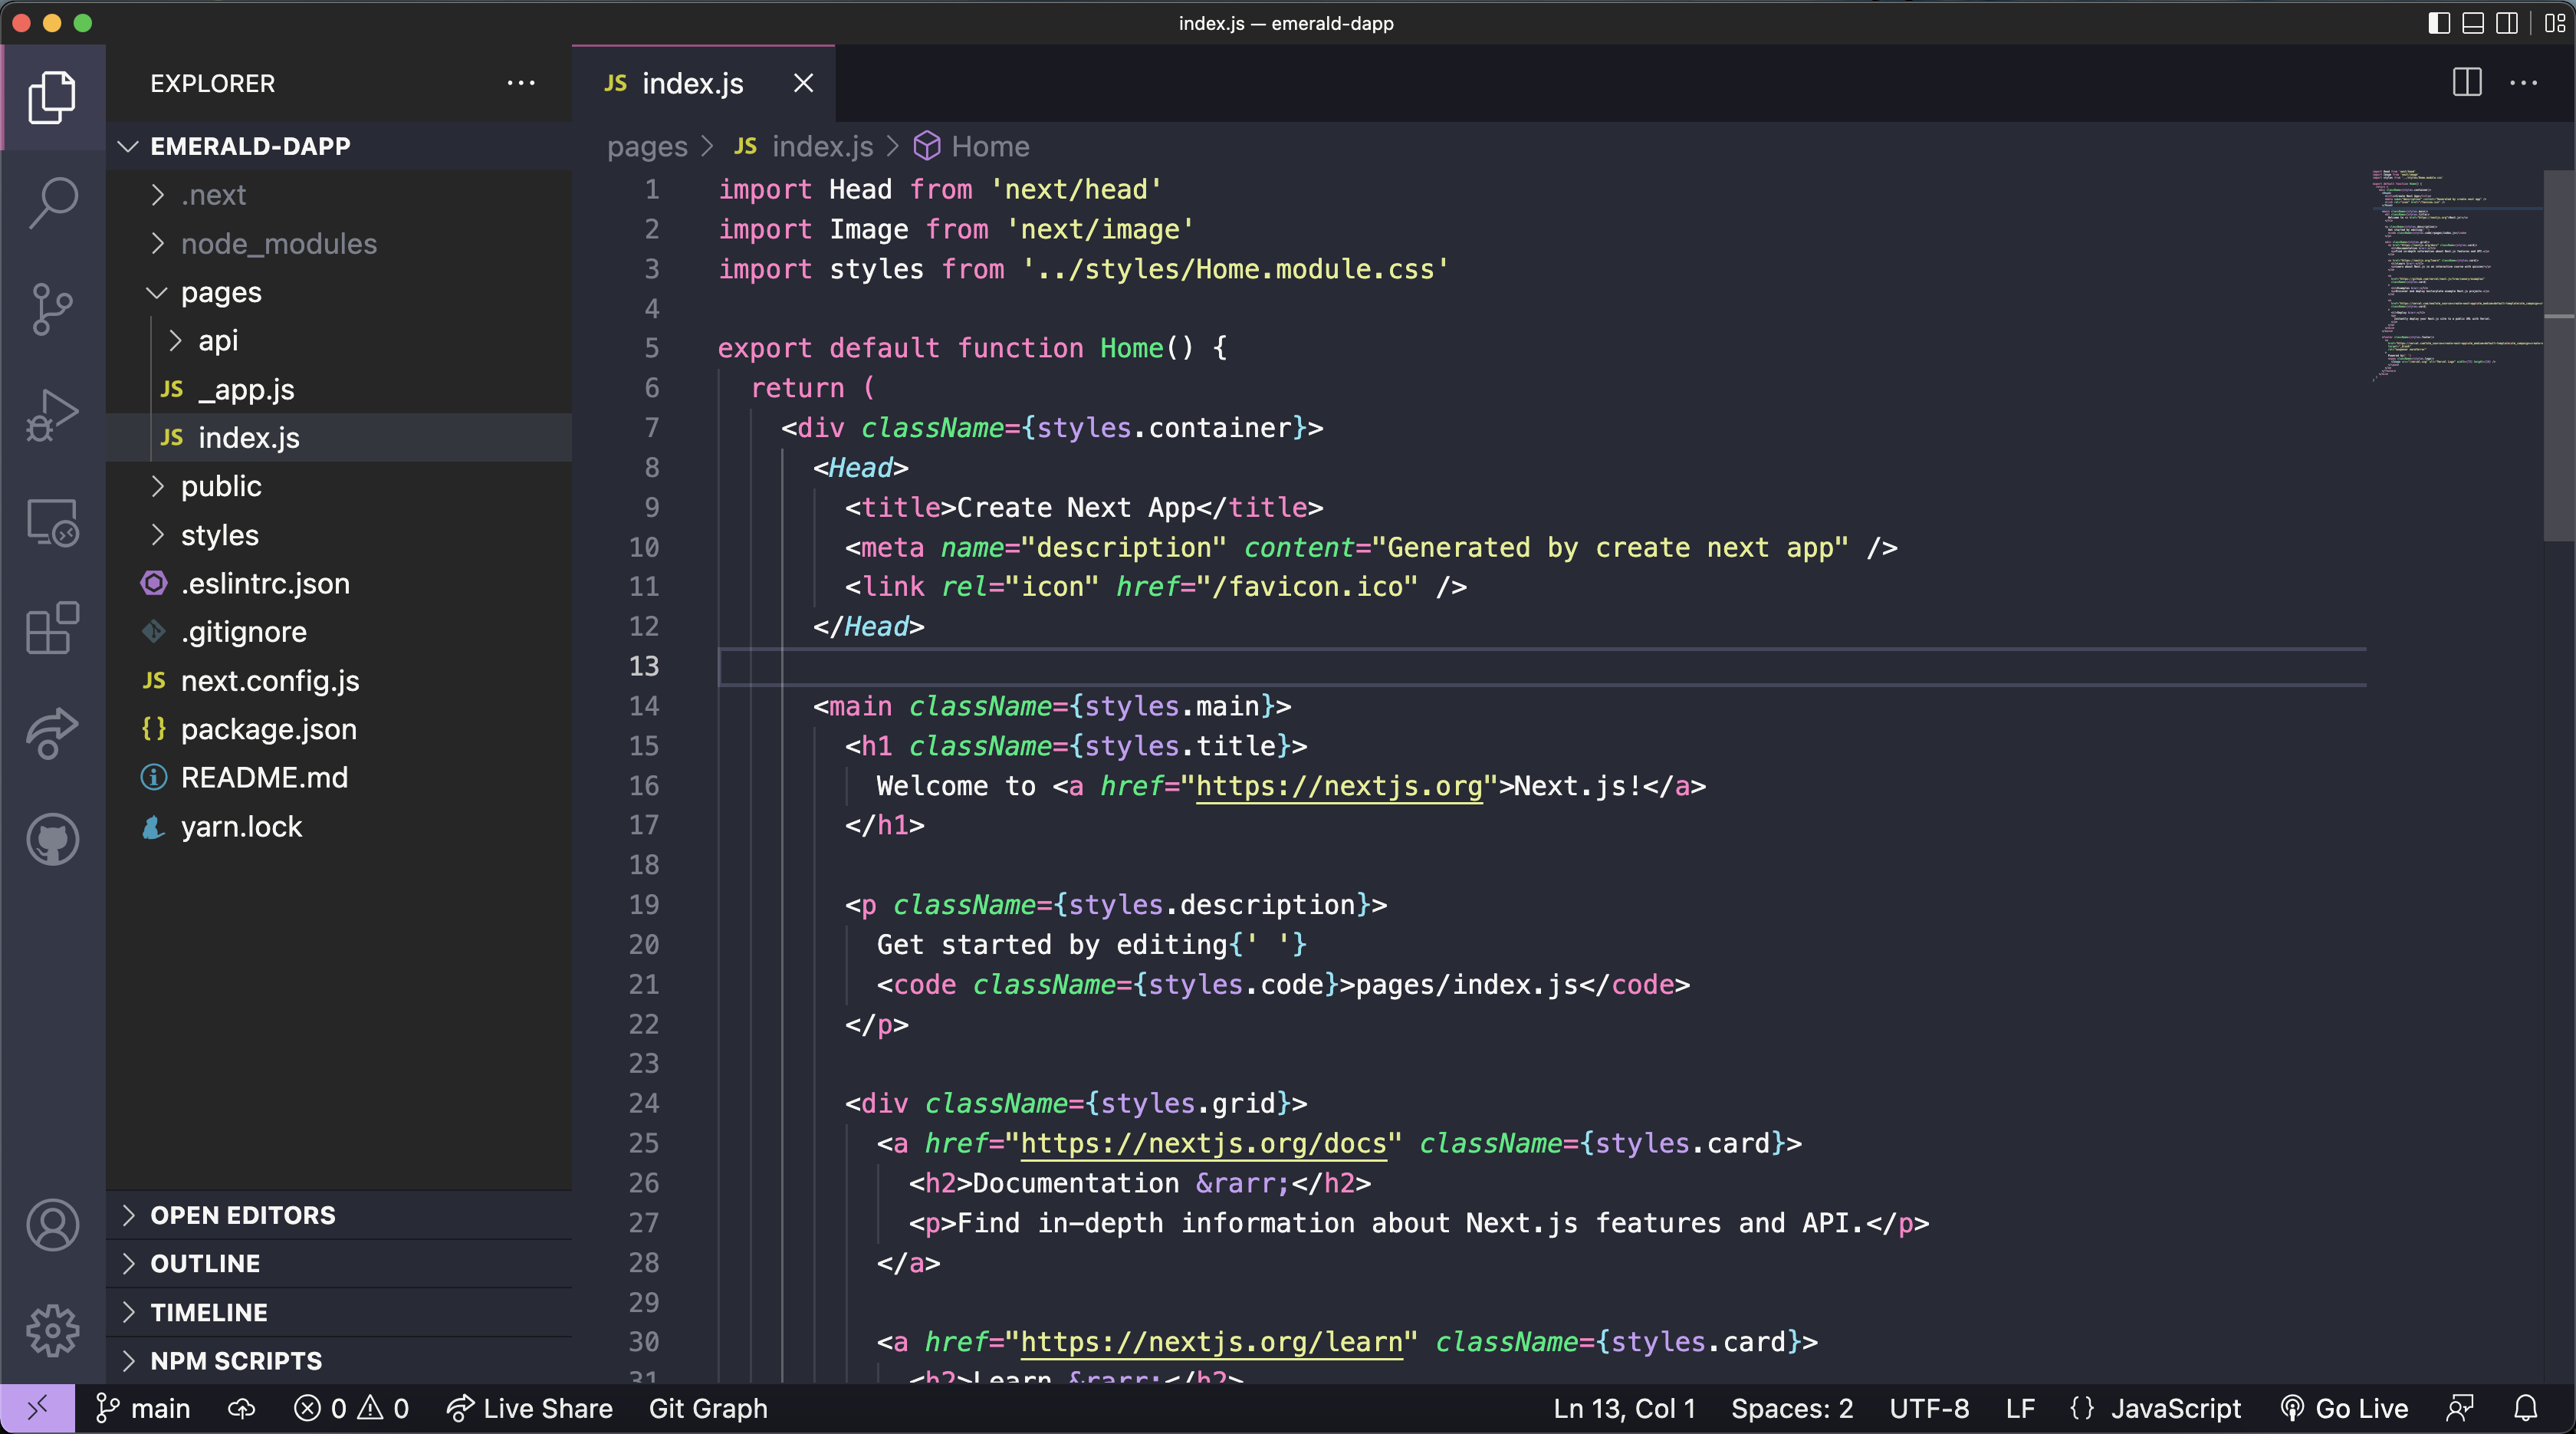This screenshot has height=1434, width=2576.
Task: Click the Synchronize Changes cloud icon
Action: [241, 1408]
